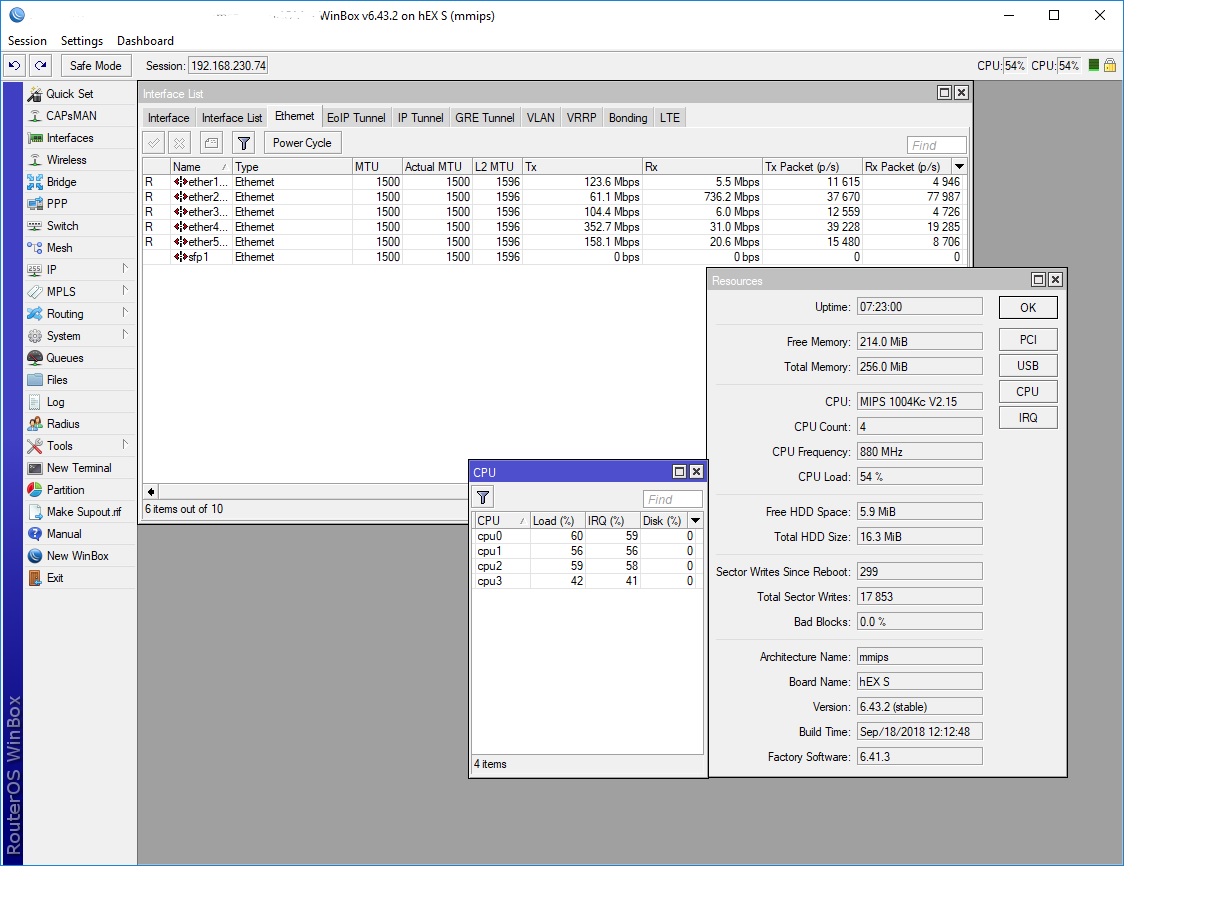This screenshot has width=1218, height=904.
Task: Open the Settings menu
Action: pos(81,41)
